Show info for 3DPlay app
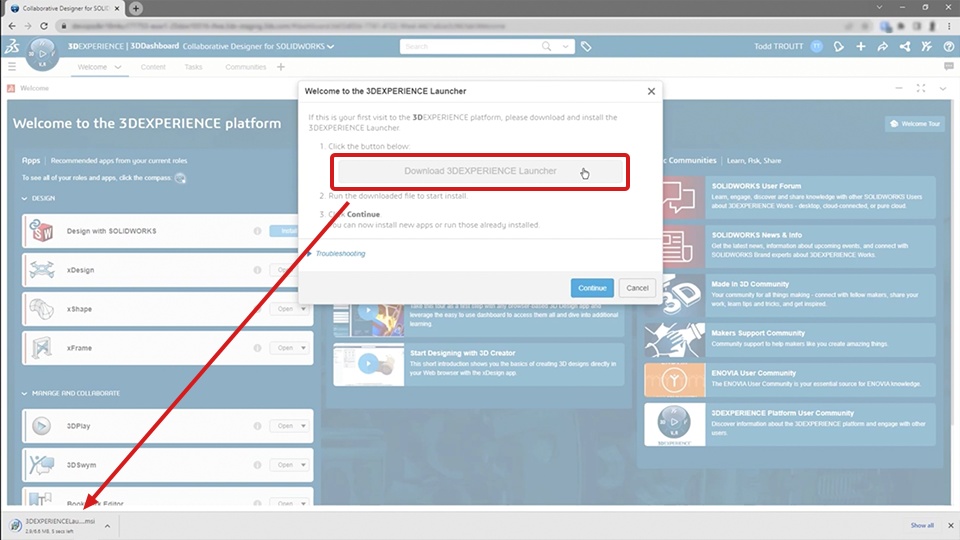The width and height of the screenshot is (960, 540). (x=257, y=426)
